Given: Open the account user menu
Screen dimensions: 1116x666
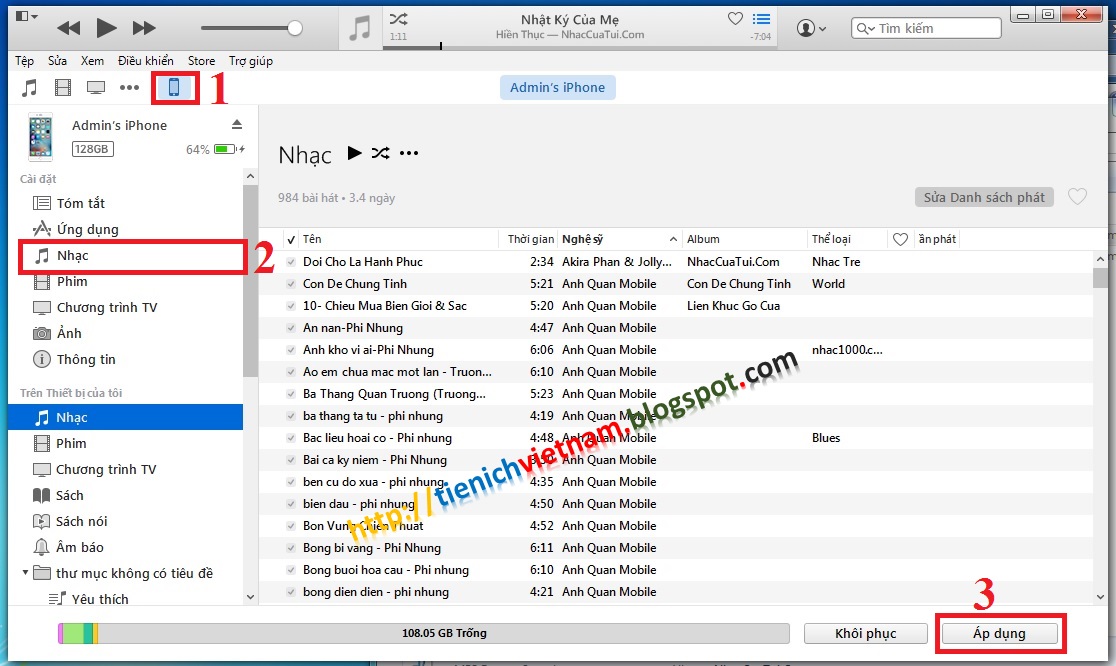Looking at the screenshot, I should pos(811,28).
